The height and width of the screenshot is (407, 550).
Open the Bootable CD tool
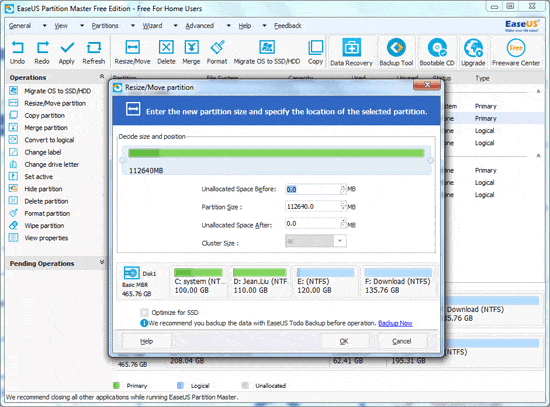point(437,52)
